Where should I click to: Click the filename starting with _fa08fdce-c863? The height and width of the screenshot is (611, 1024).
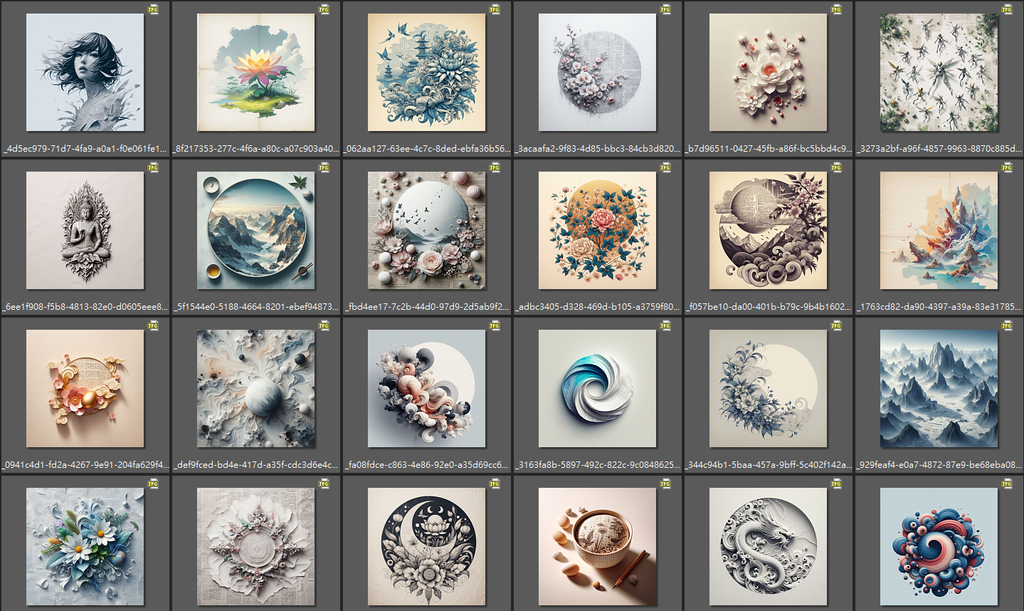tap(426, 465)
